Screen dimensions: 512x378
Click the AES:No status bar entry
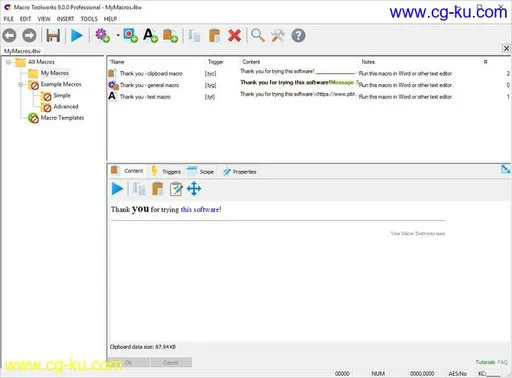pos(457,374)
